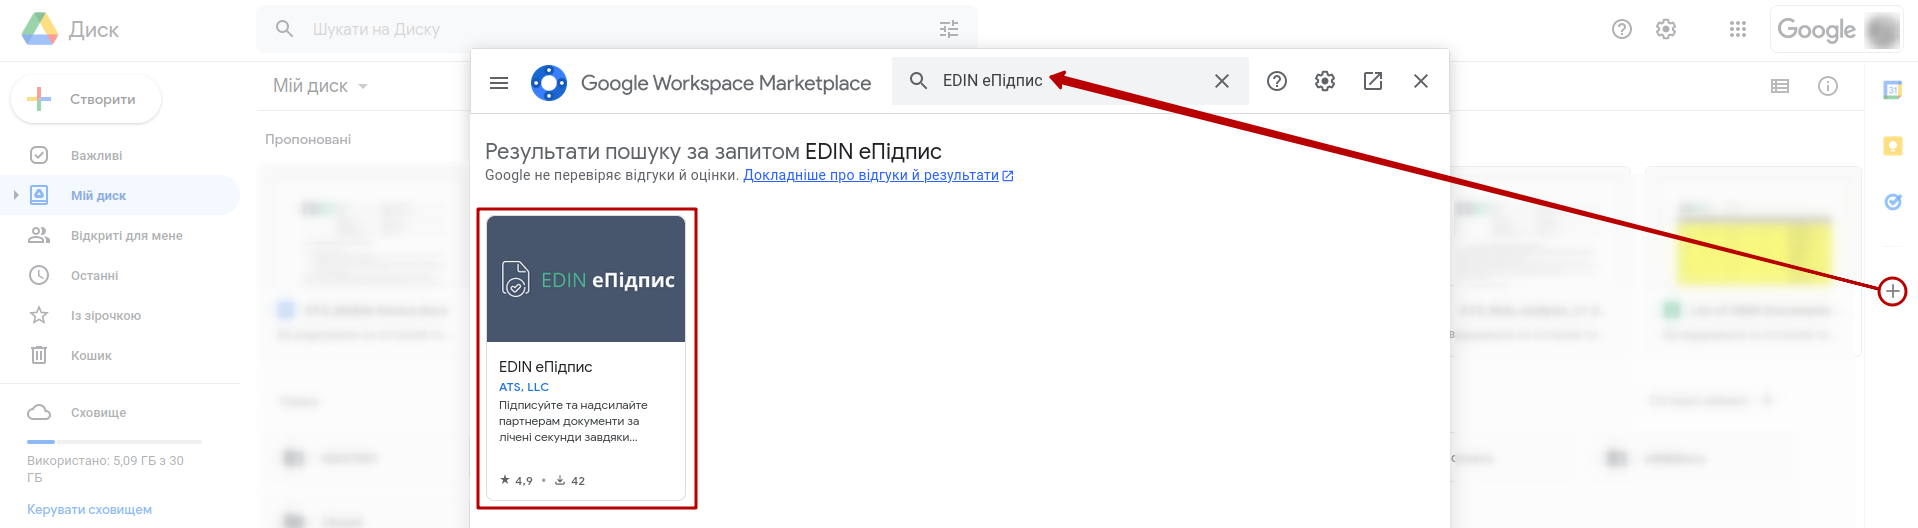
Task: Open Drive settings gear icon
Action: 1666,29
